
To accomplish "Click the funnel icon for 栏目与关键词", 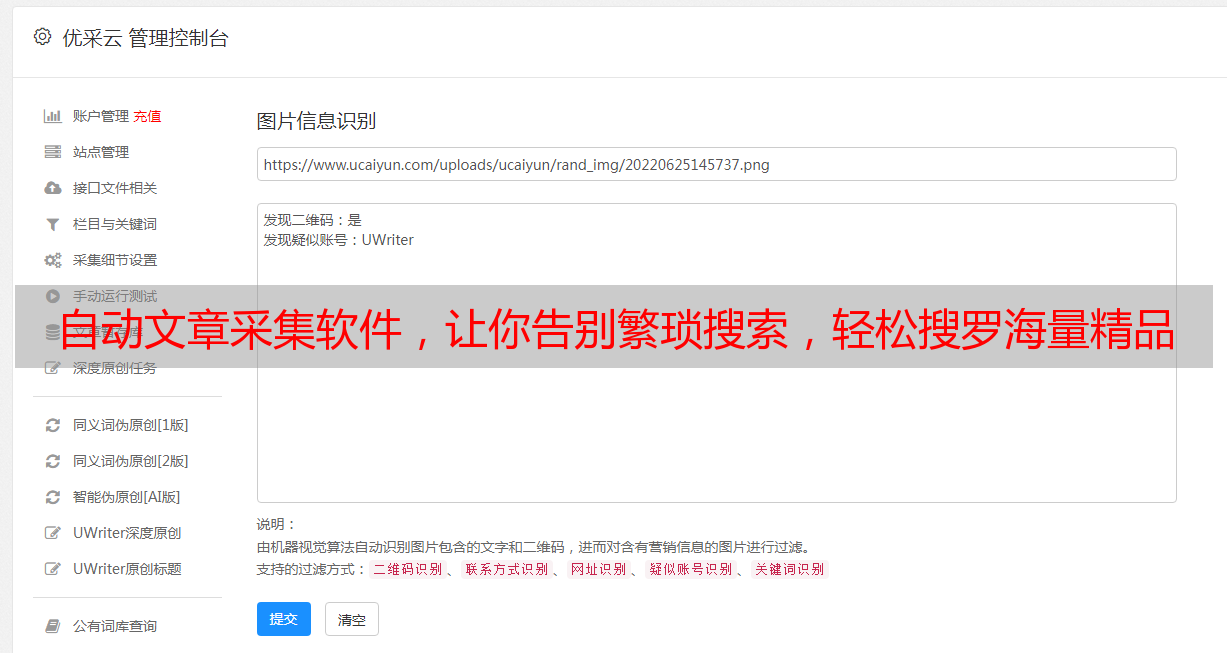I will tap(53, 224).
